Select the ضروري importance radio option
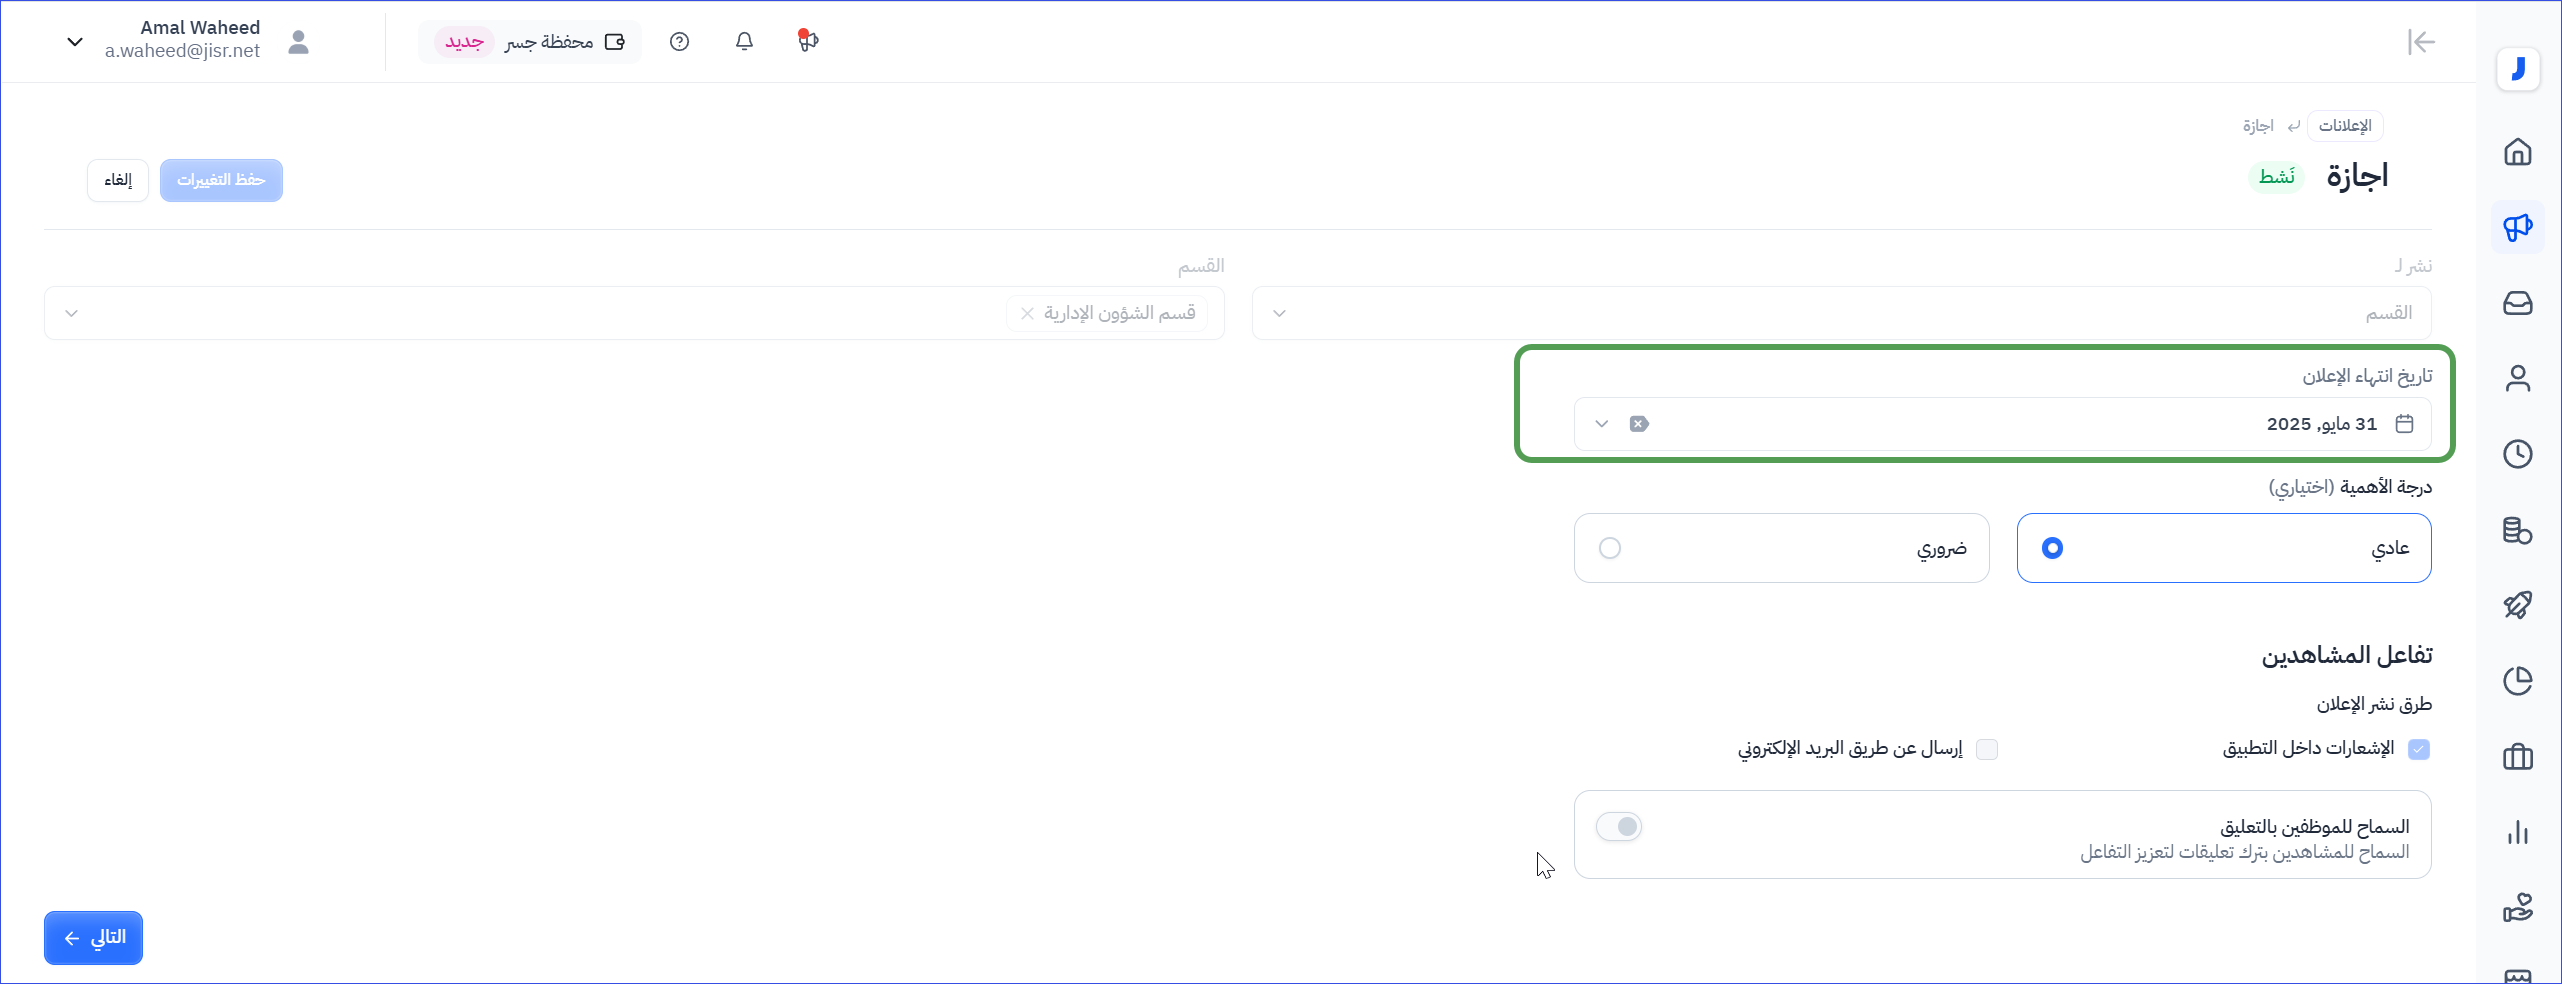 click(x=1610, y=548)
